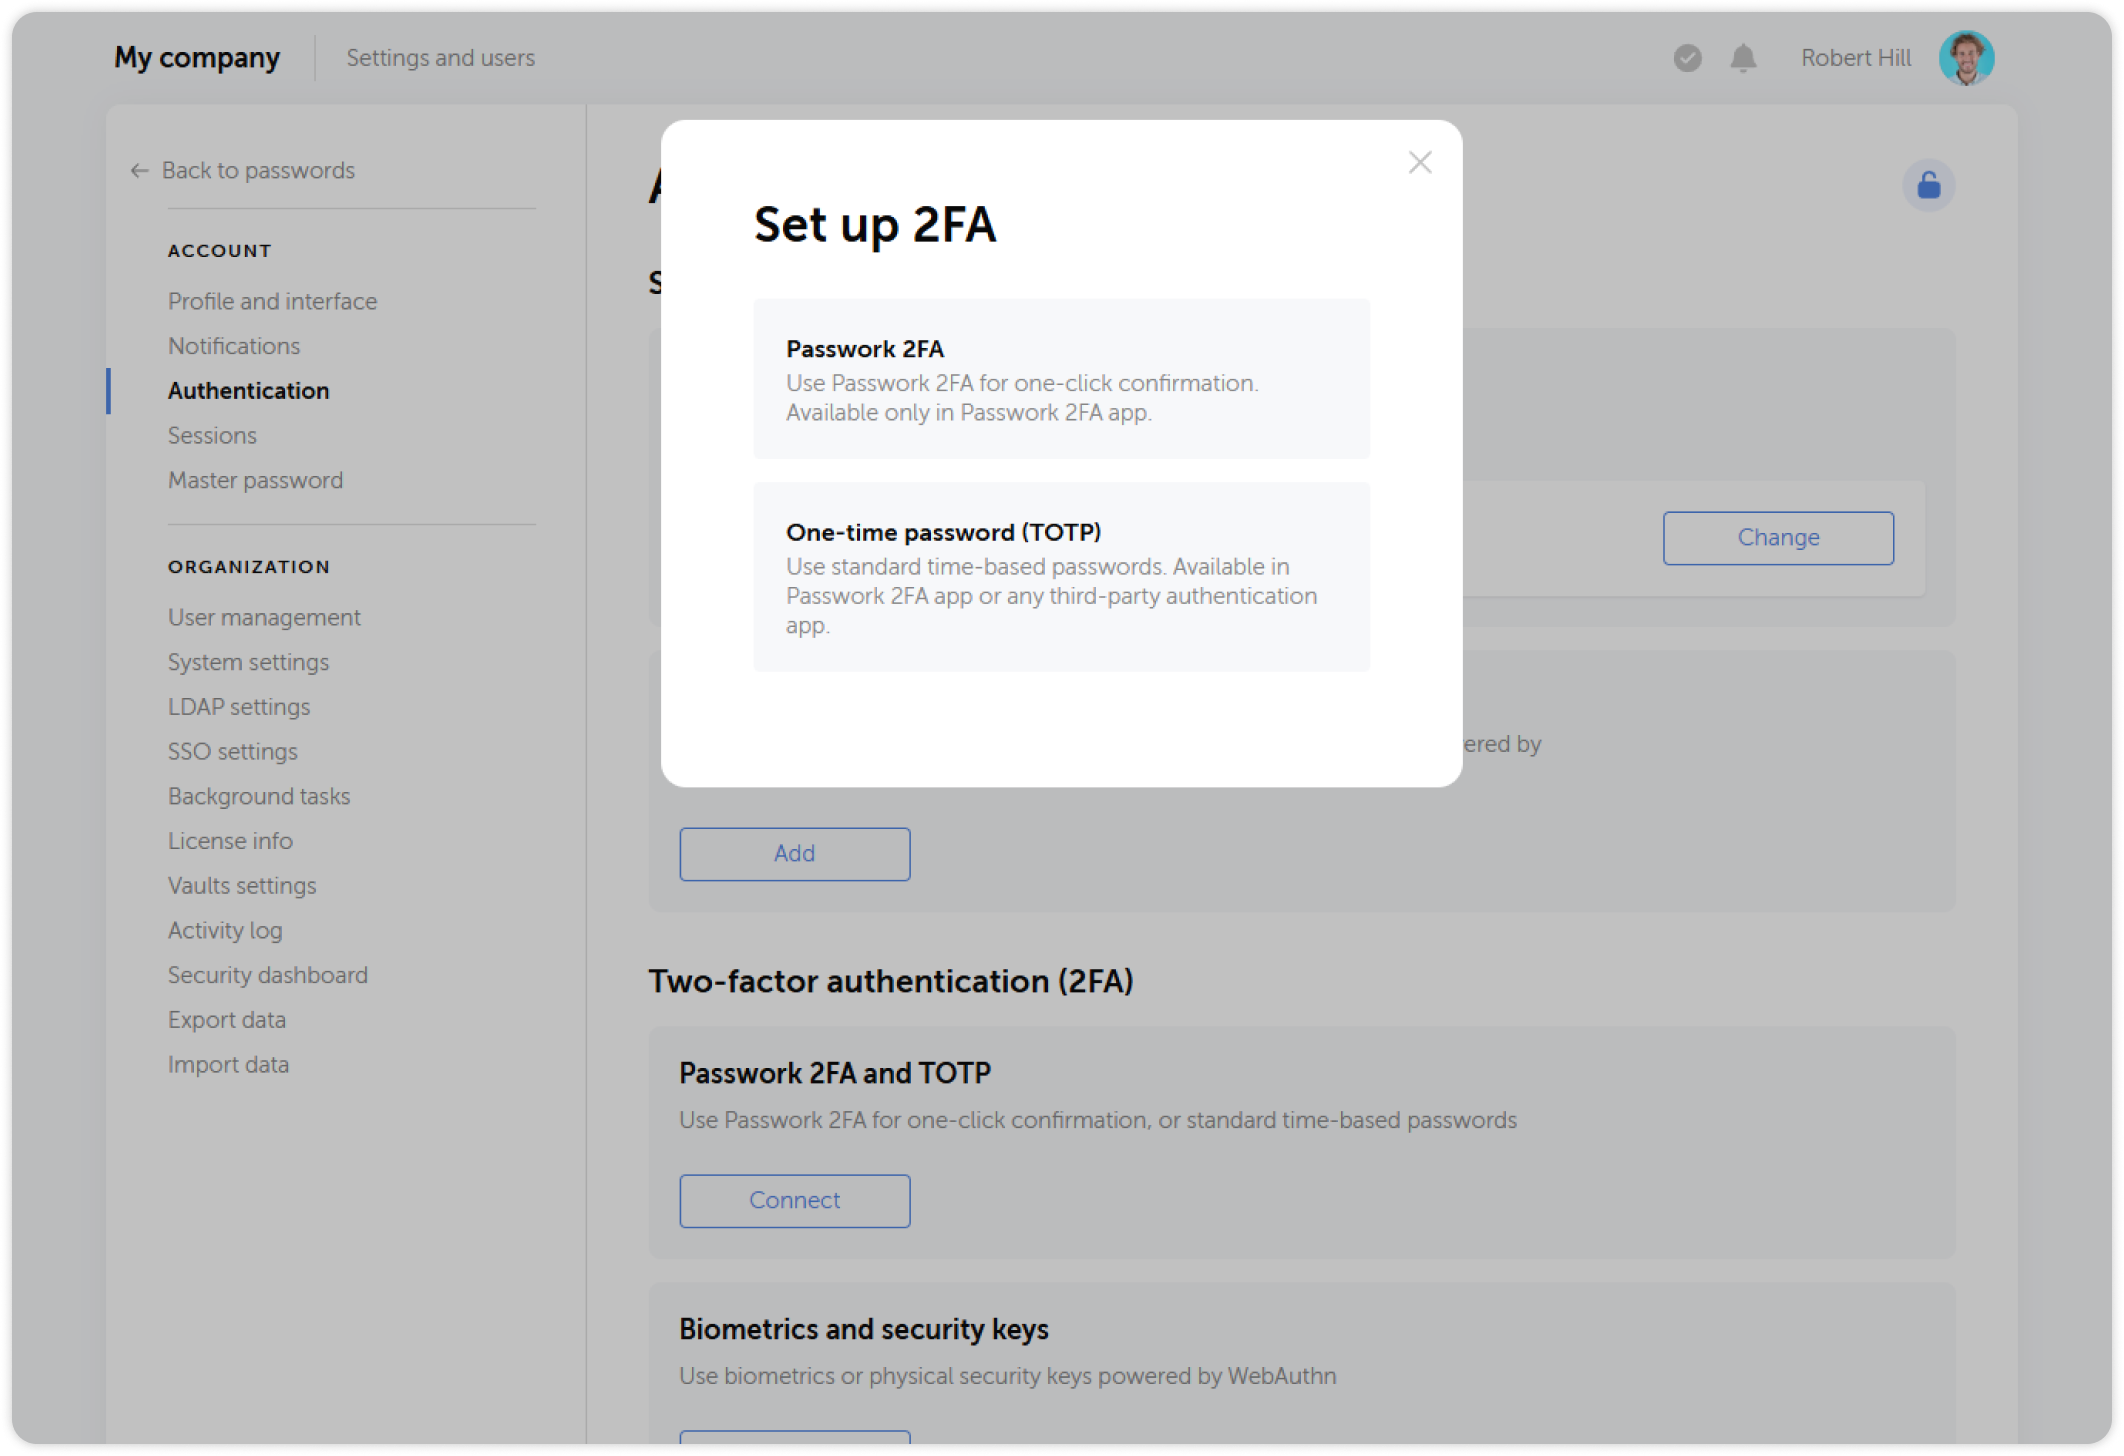Select the Authentication menu item
The image size is (2124, 1456).
248,391
